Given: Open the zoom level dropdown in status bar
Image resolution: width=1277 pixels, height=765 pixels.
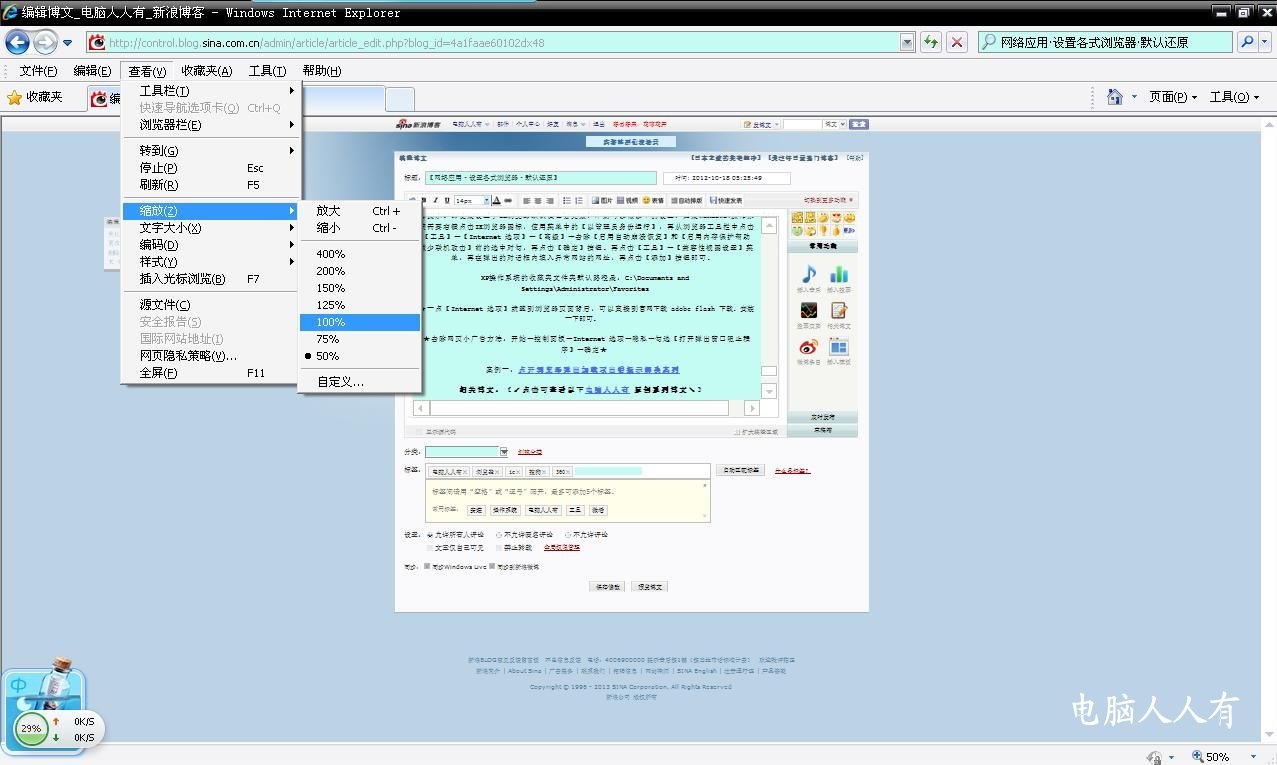Looking at the screenshot, I should (x=1243, y=757).
